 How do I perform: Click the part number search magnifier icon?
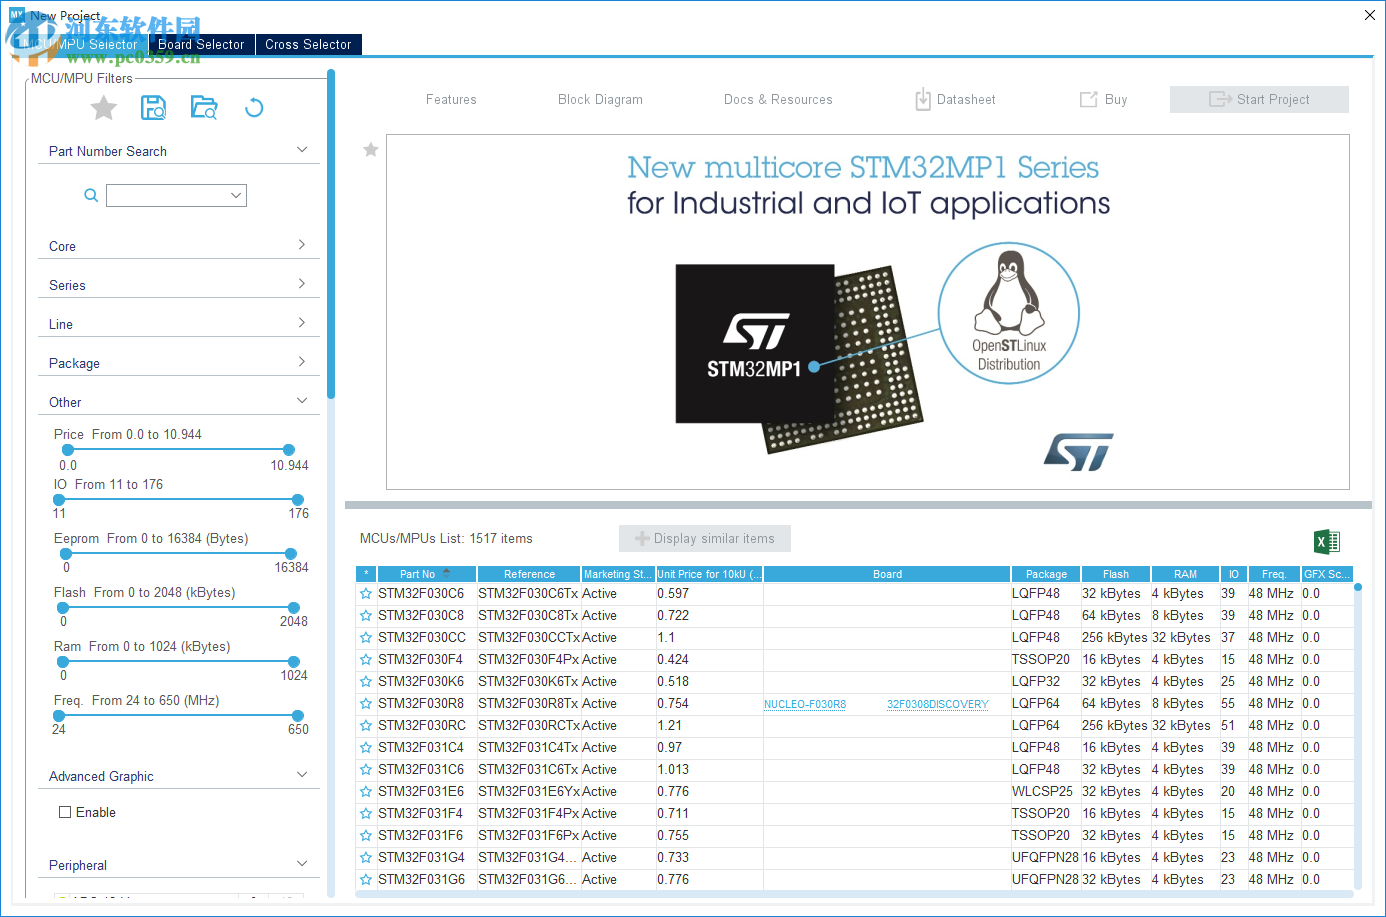coord(91,195)
